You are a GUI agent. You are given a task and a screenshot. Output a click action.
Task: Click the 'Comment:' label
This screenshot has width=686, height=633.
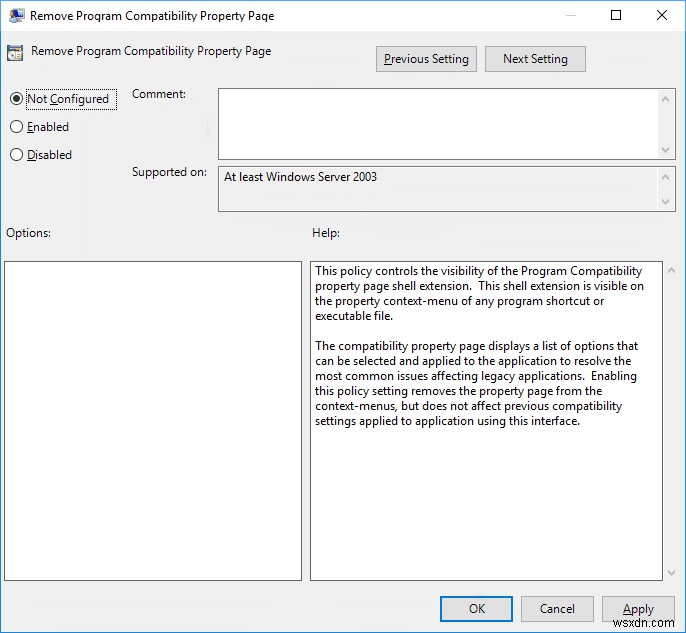pos(159,94)
